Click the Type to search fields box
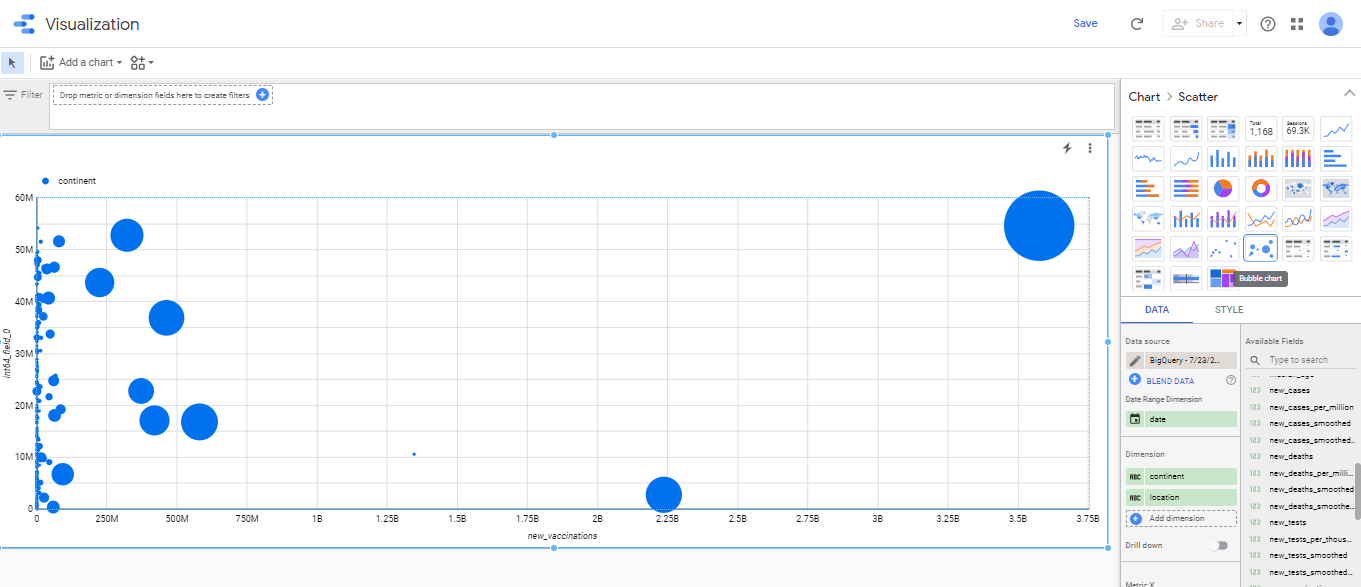The image size is (1361, 587). (1300, 360)
